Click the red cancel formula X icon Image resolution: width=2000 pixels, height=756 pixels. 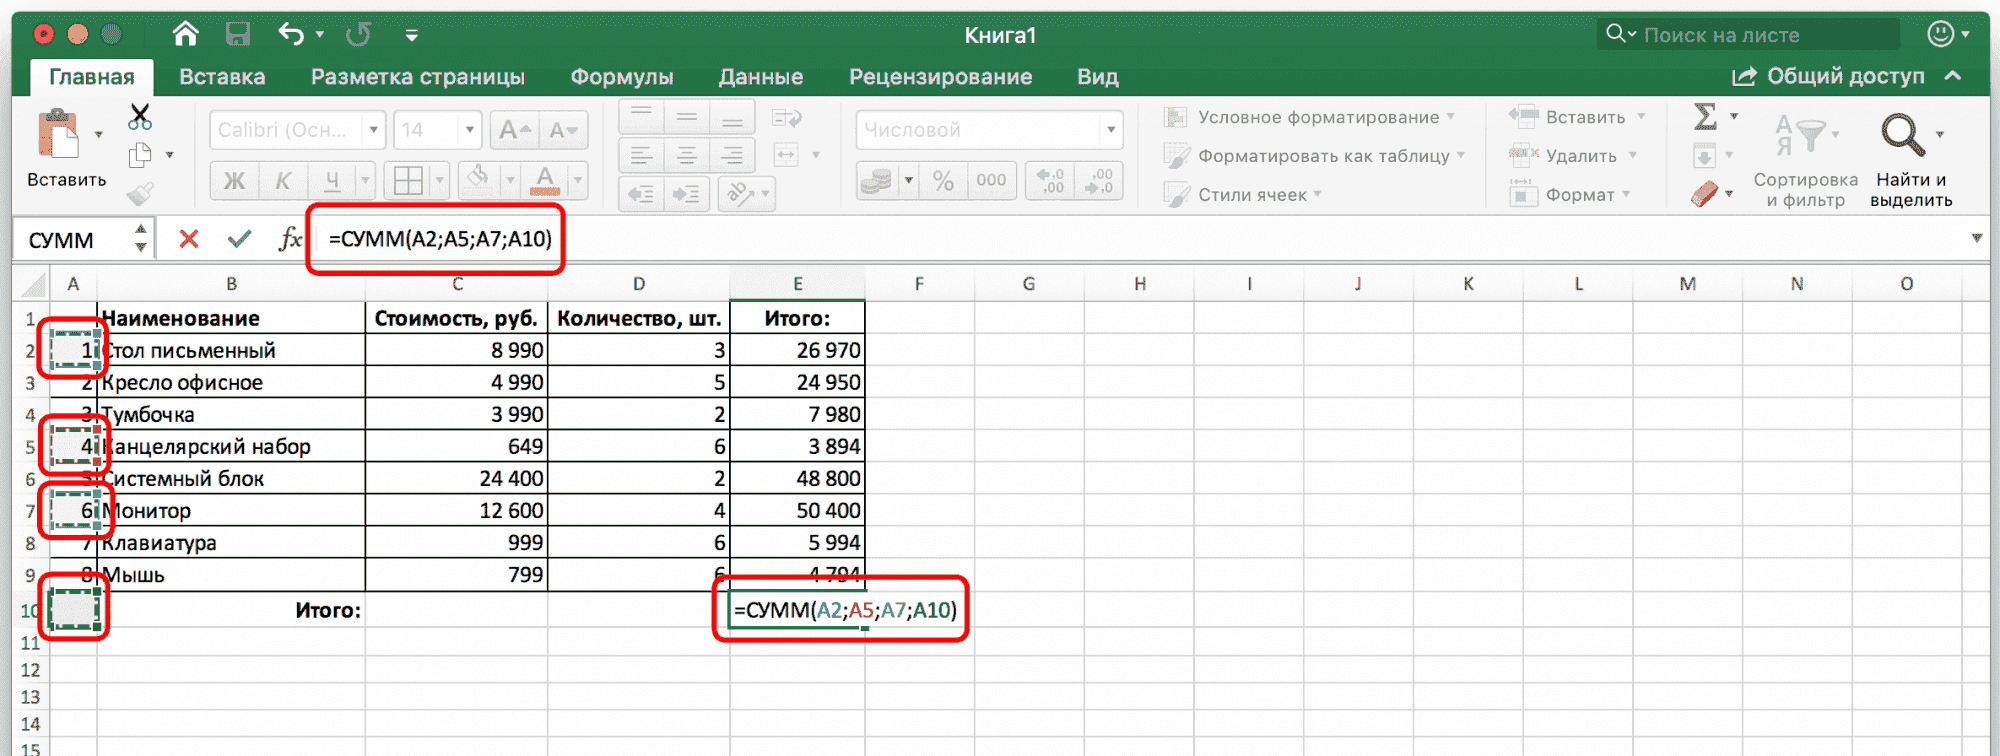pyautogui.click(x=188, y=239)
